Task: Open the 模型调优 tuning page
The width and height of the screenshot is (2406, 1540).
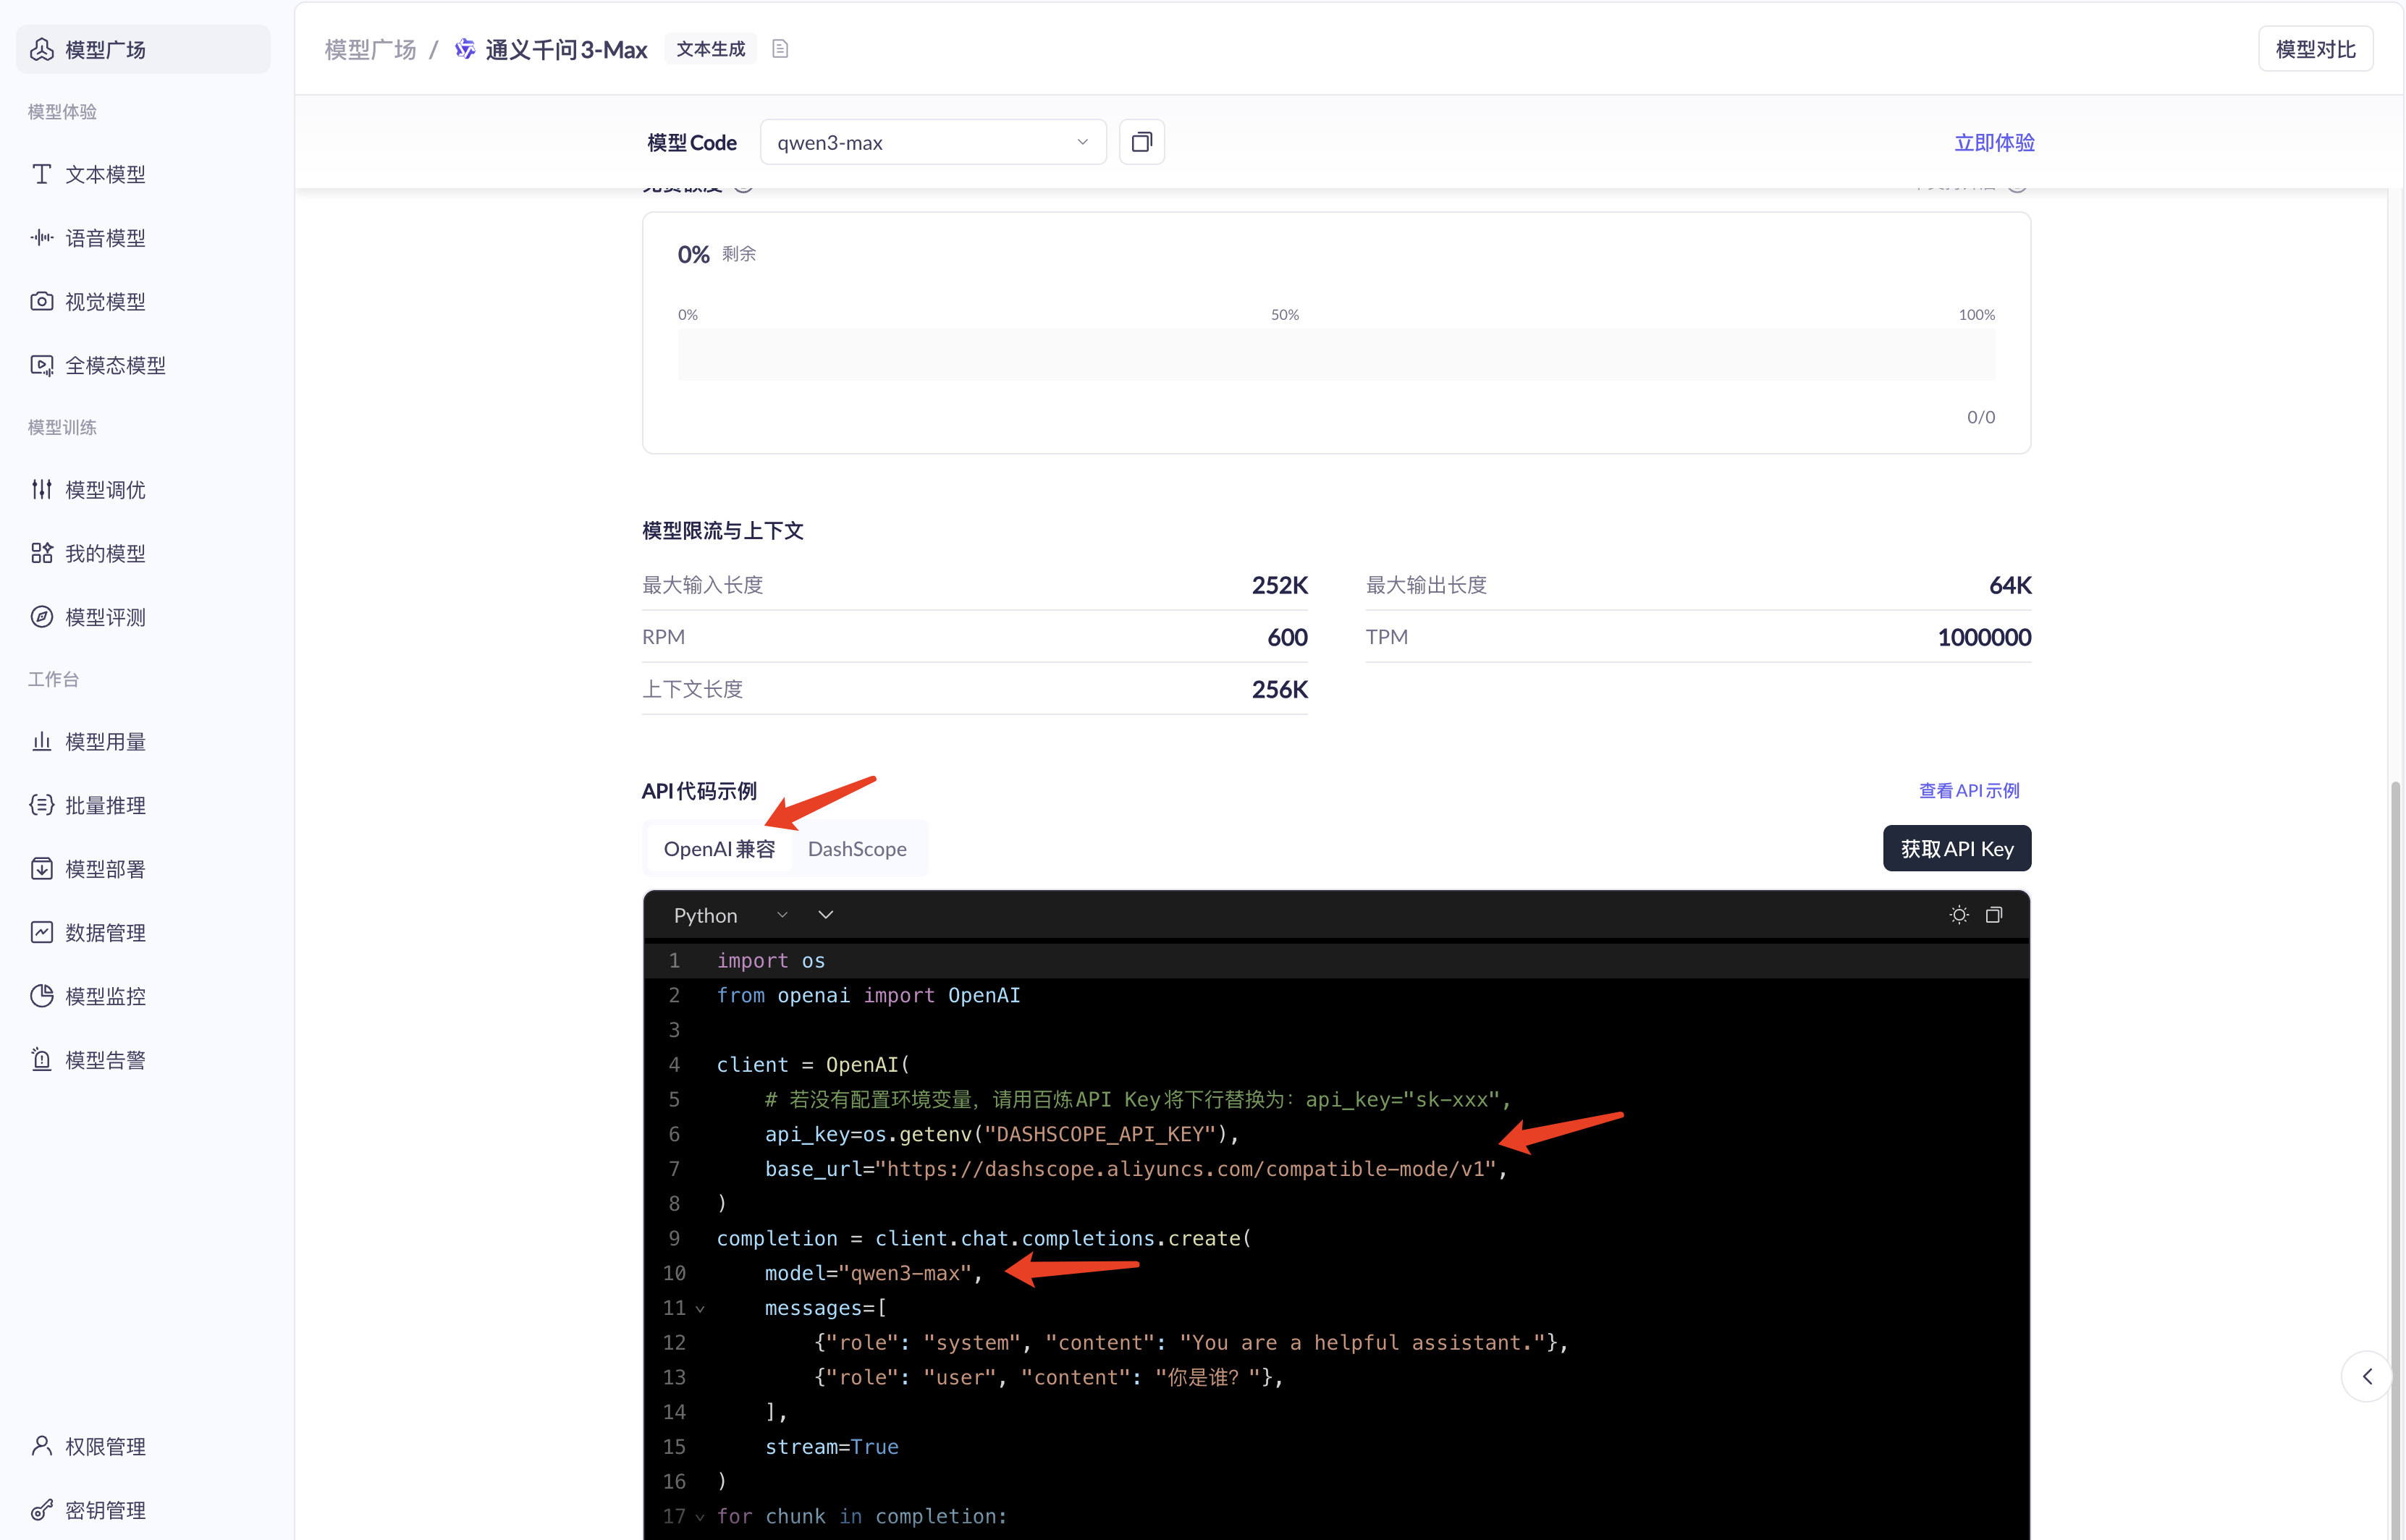Action: (104, 490)
